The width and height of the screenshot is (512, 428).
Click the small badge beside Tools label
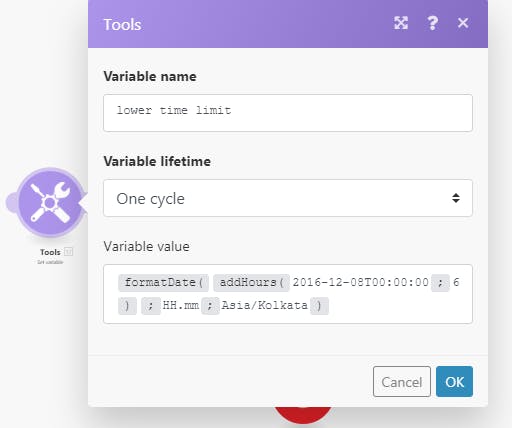tap(68, 252)
